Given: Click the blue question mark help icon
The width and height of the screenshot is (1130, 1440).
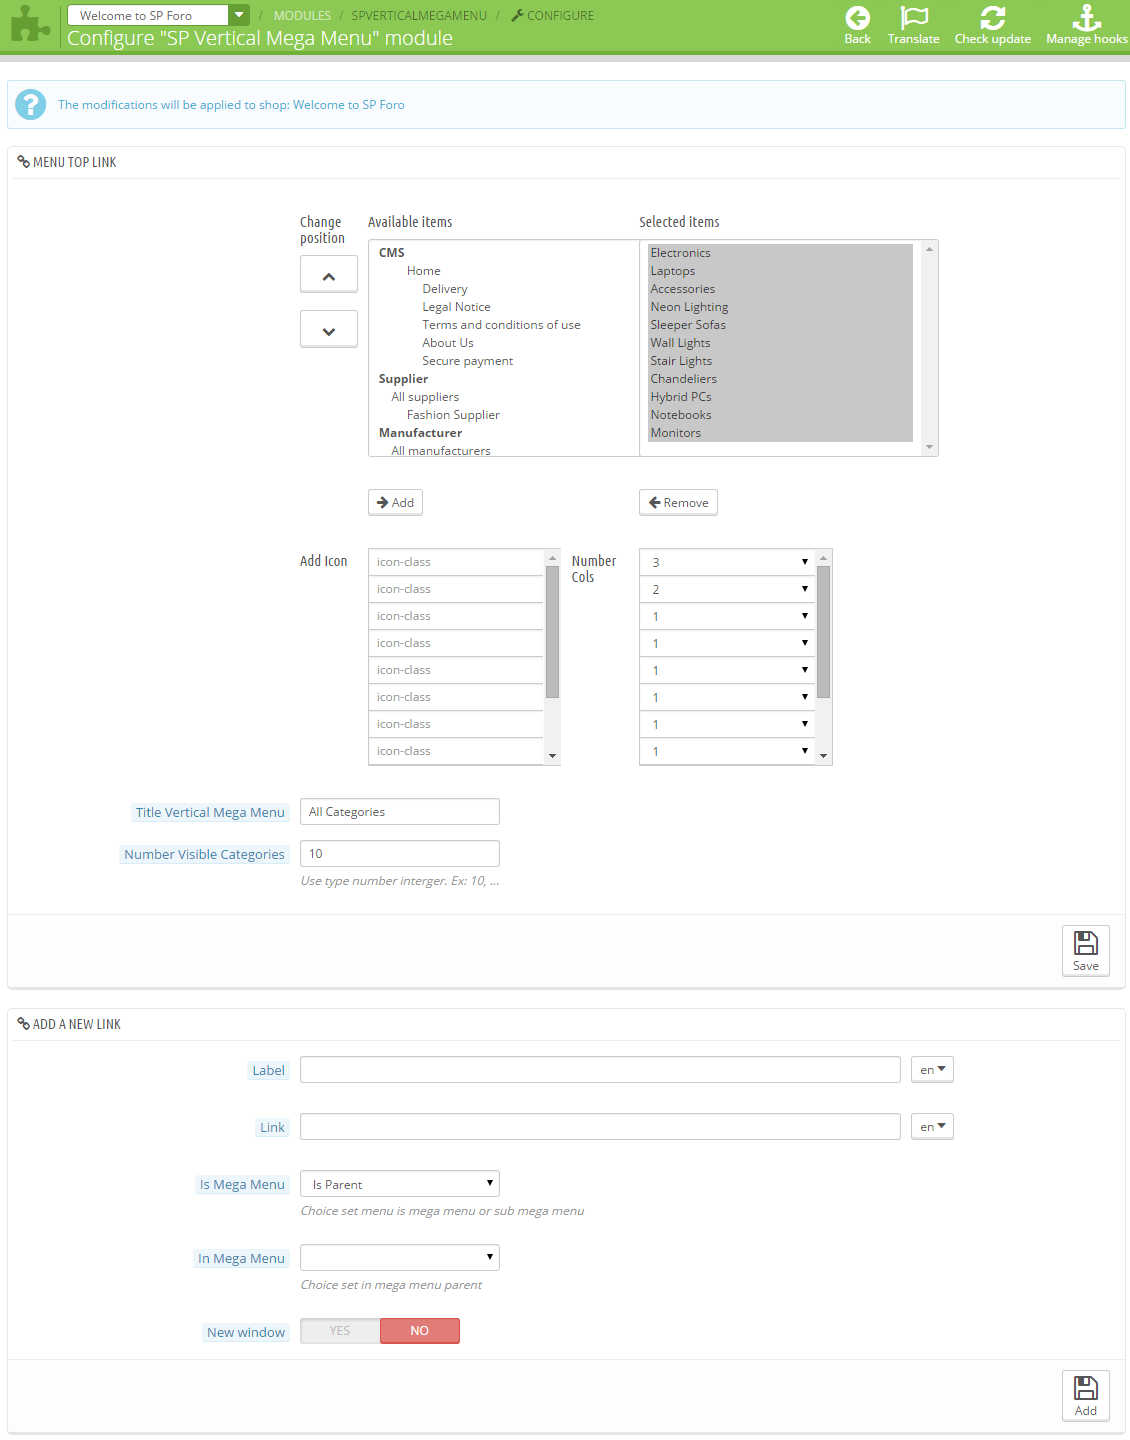Looking at the screenshot, I should tap(31, 104).
